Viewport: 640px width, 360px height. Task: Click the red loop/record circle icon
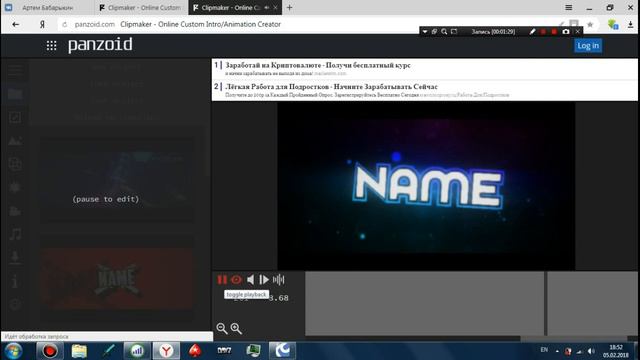[236, 280]
